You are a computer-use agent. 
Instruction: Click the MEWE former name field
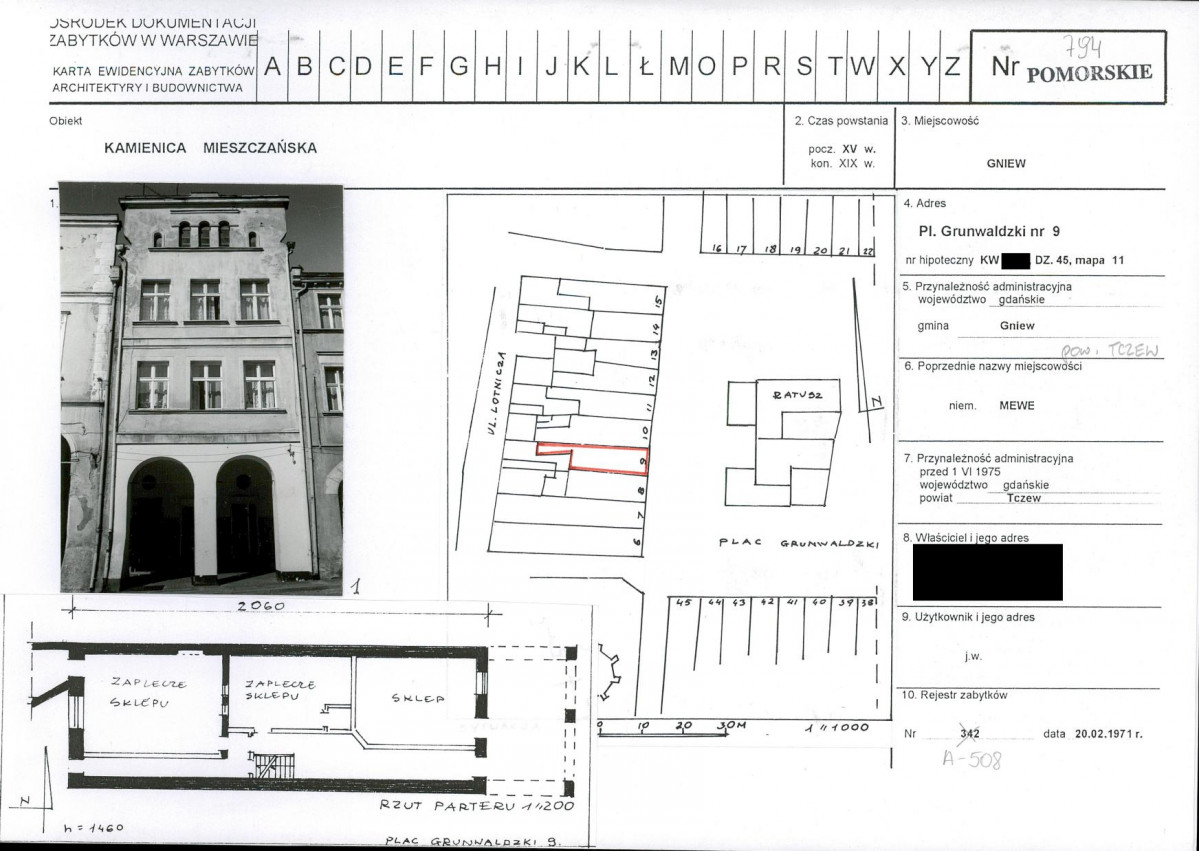point(1016,406)
